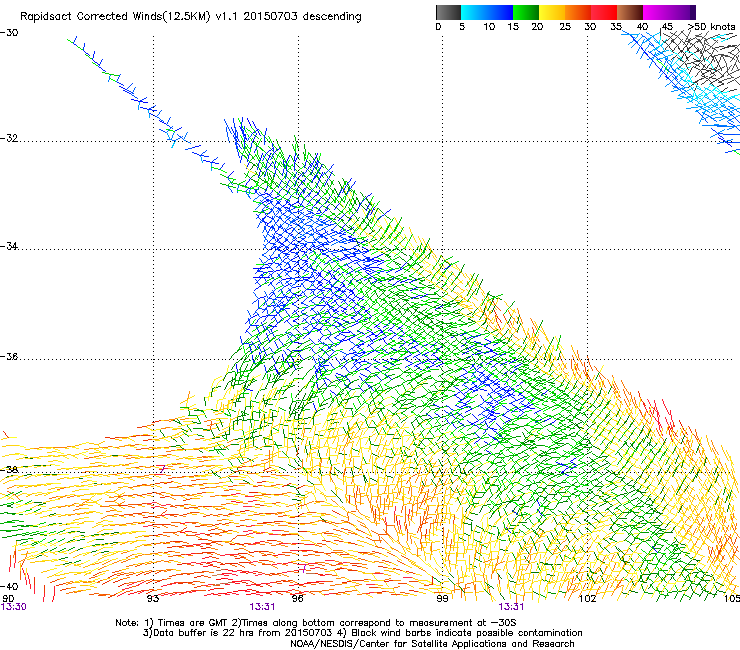This screenshot has height=650, width=740.
Task: Click the '96' longitude axis label
Action: [297, 599]
